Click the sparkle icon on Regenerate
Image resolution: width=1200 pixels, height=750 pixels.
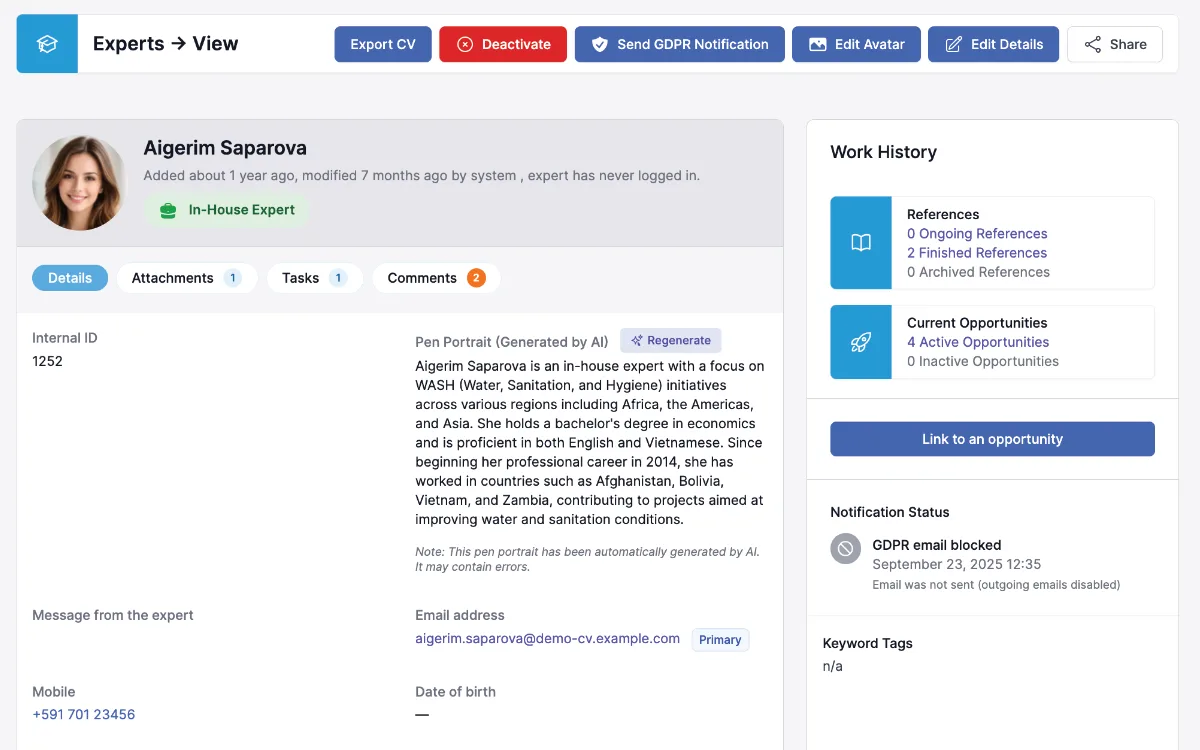(637, 341)
